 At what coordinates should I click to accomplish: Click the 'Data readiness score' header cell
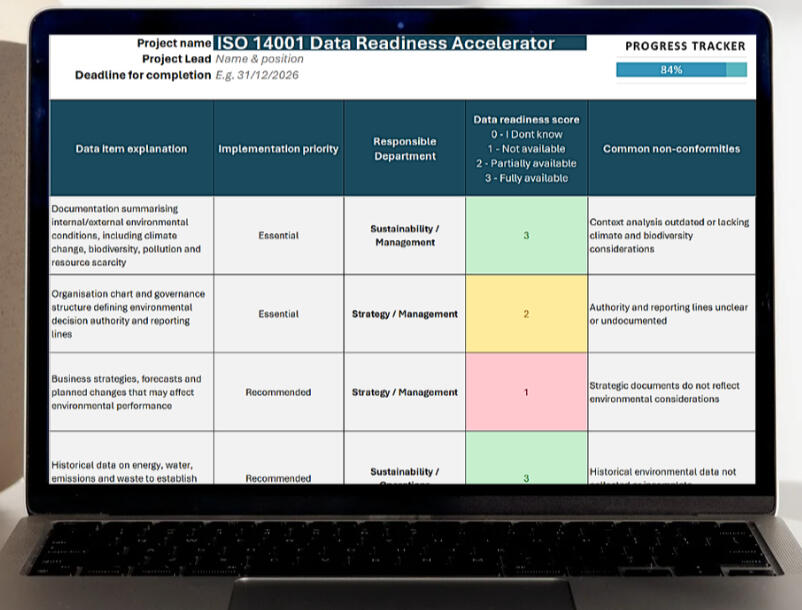pyautogui.click(x=526, y=148)
